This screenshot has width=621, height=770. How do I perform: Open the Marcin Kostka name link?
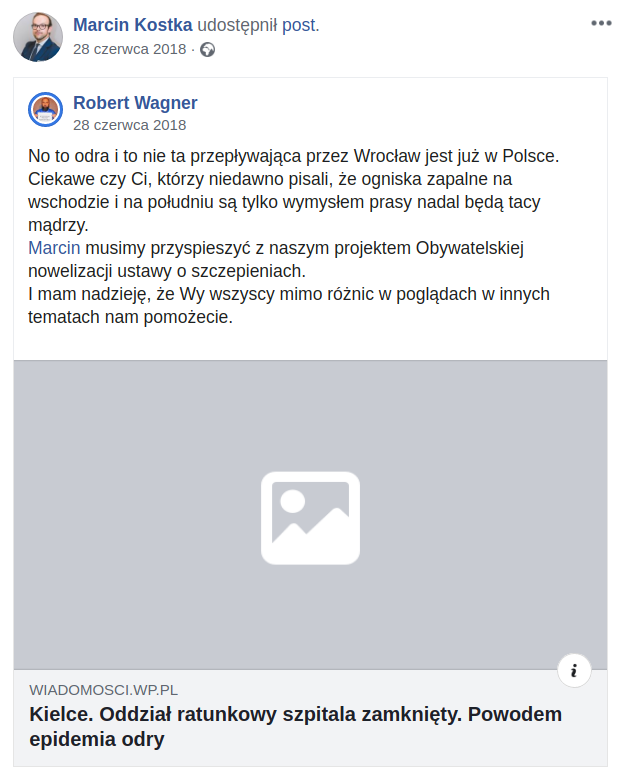point(133,25)
